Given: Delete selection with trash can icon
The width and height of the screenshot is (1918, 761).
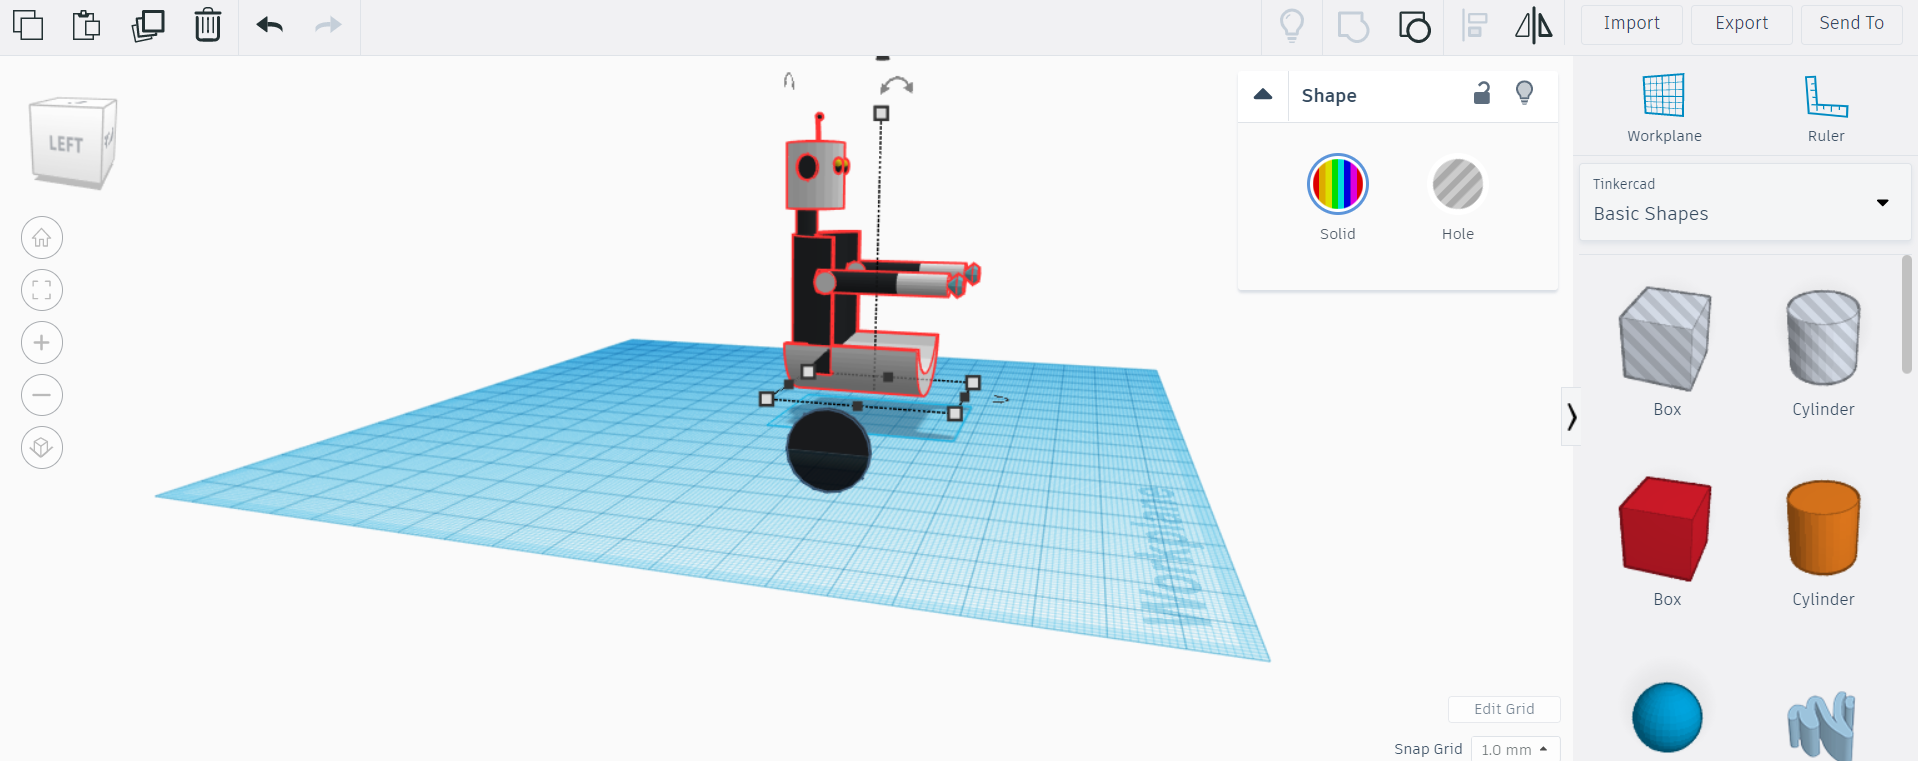Looking at the screenshot, I should 208,24.
